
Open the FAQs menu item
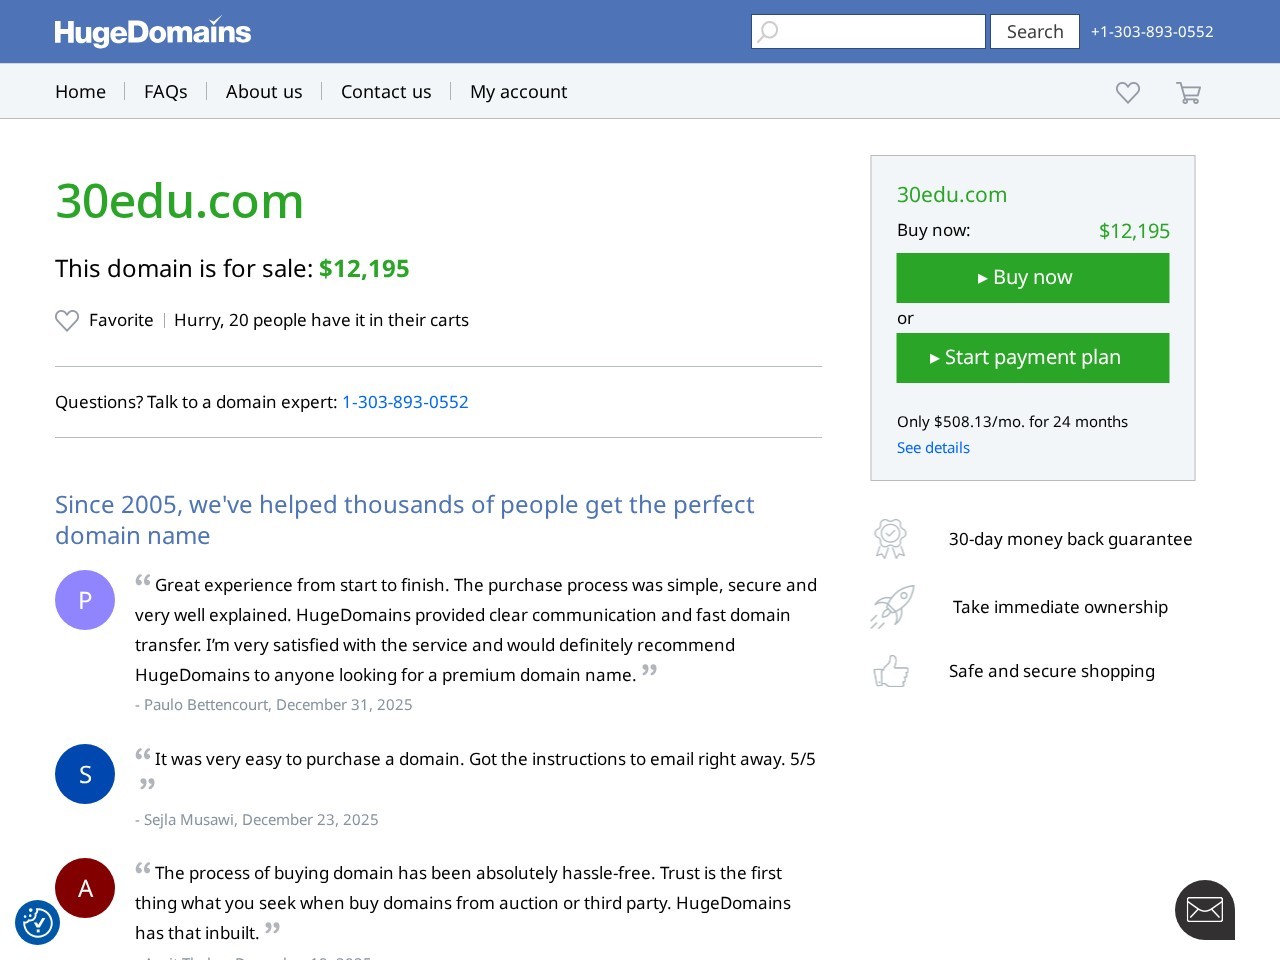(166, 92)
